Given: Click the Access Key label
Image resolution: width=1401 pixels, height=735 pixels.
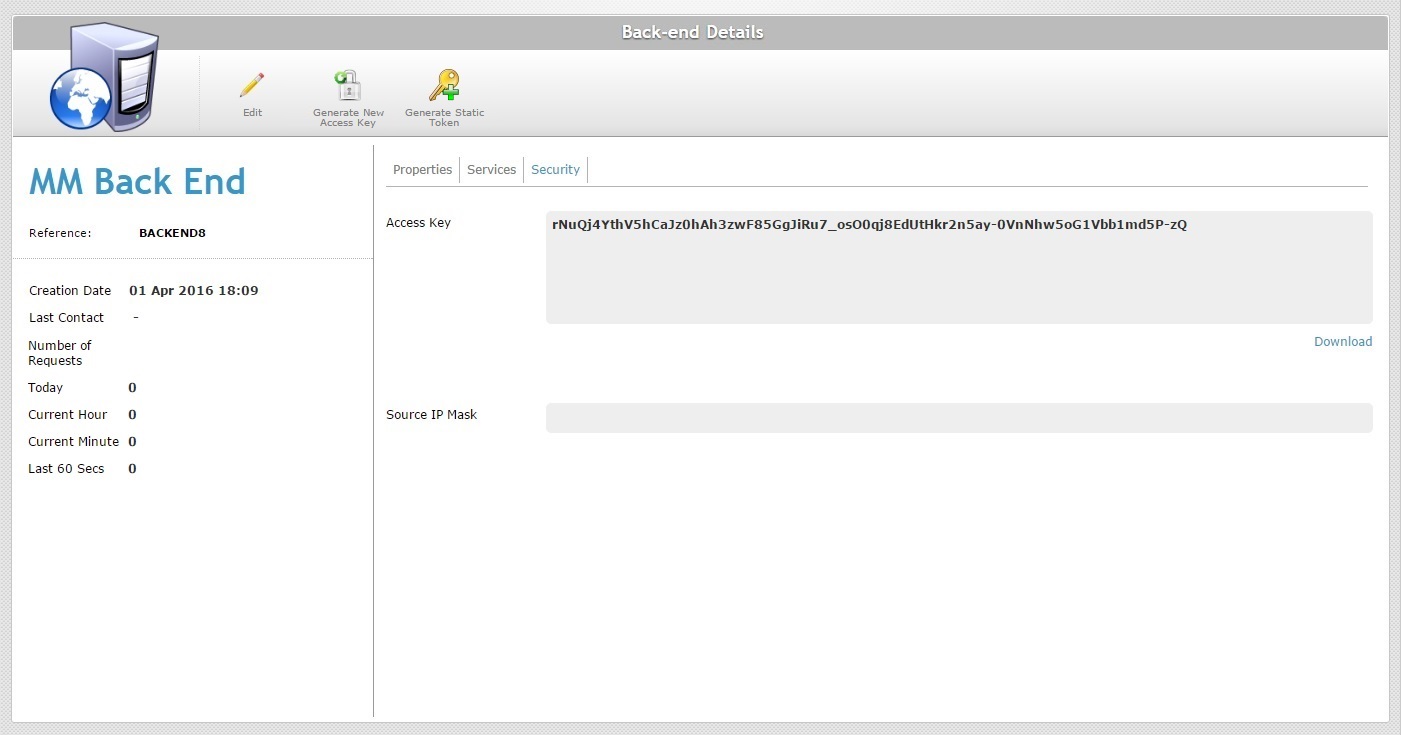Looking at the screenshot, I should (x=418, y=223).
